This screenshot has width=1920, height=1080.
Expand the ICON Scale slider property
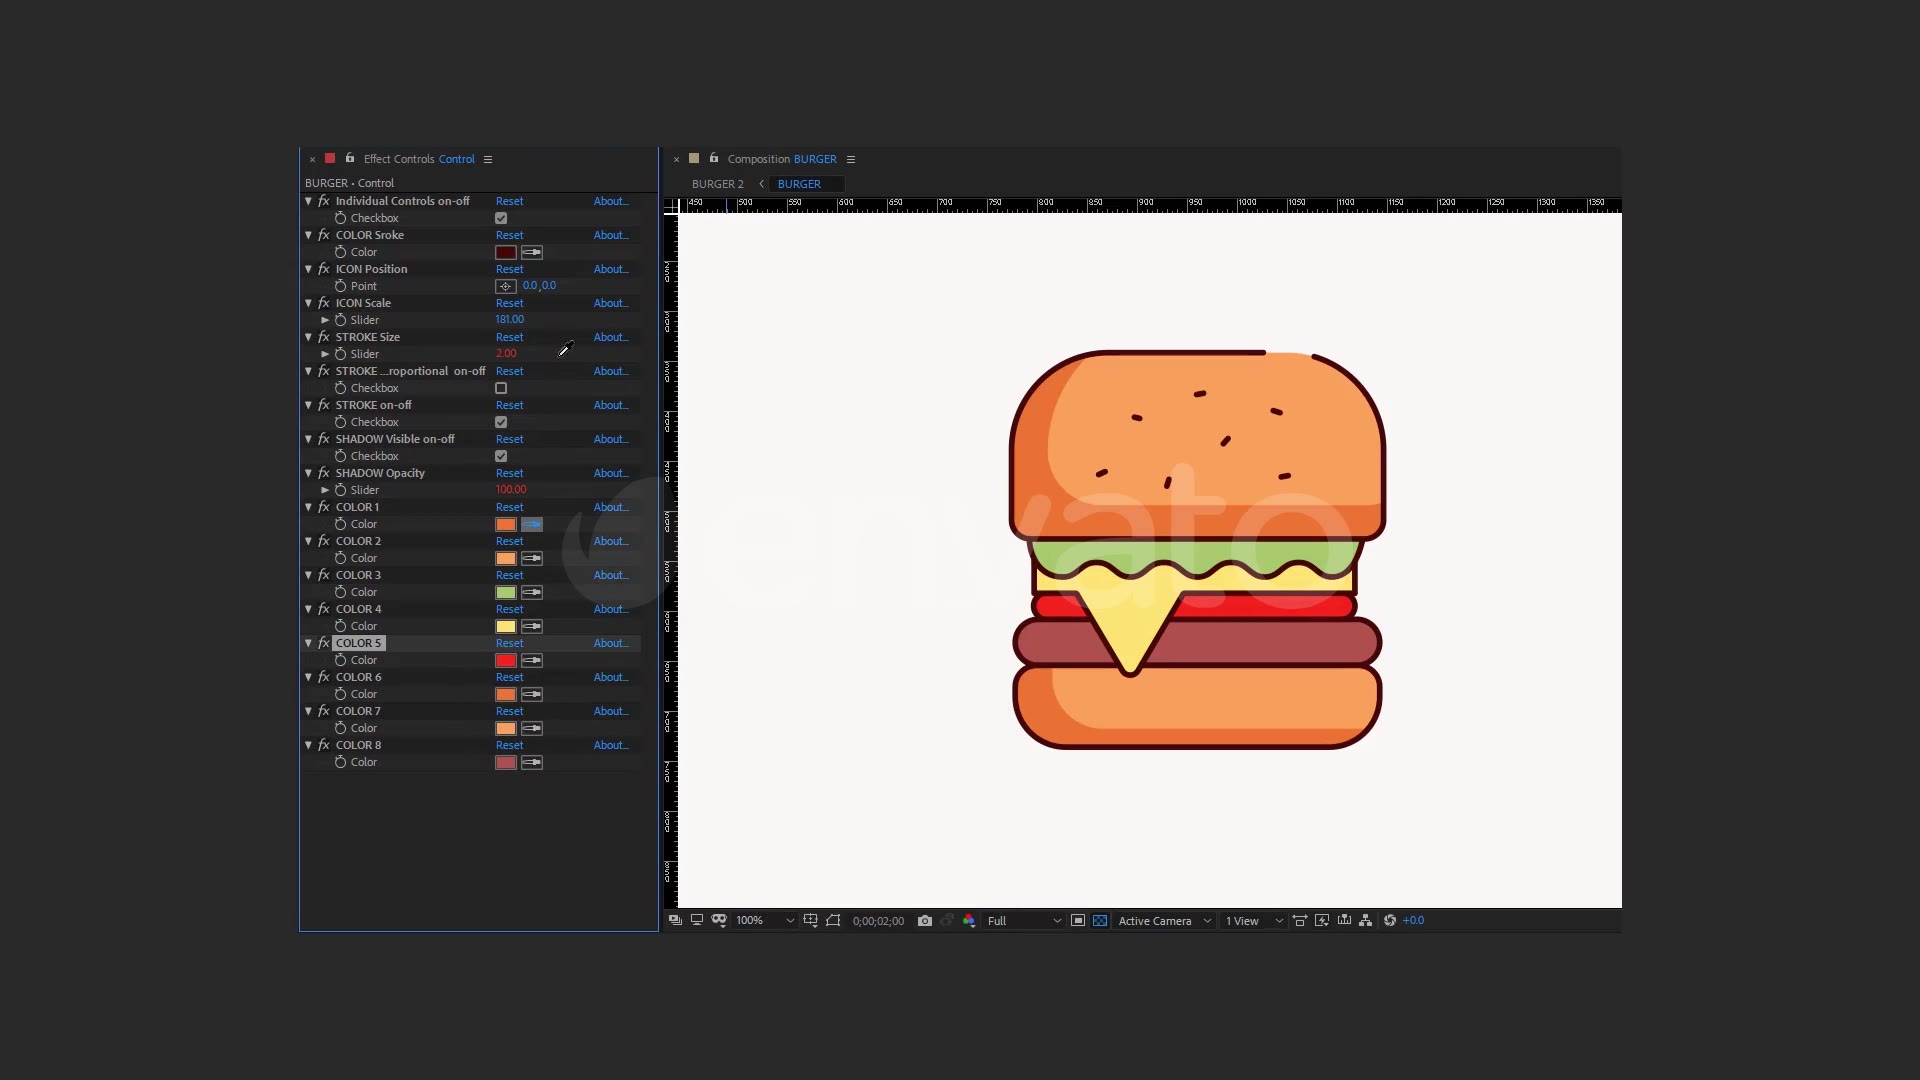click(326, 319)
